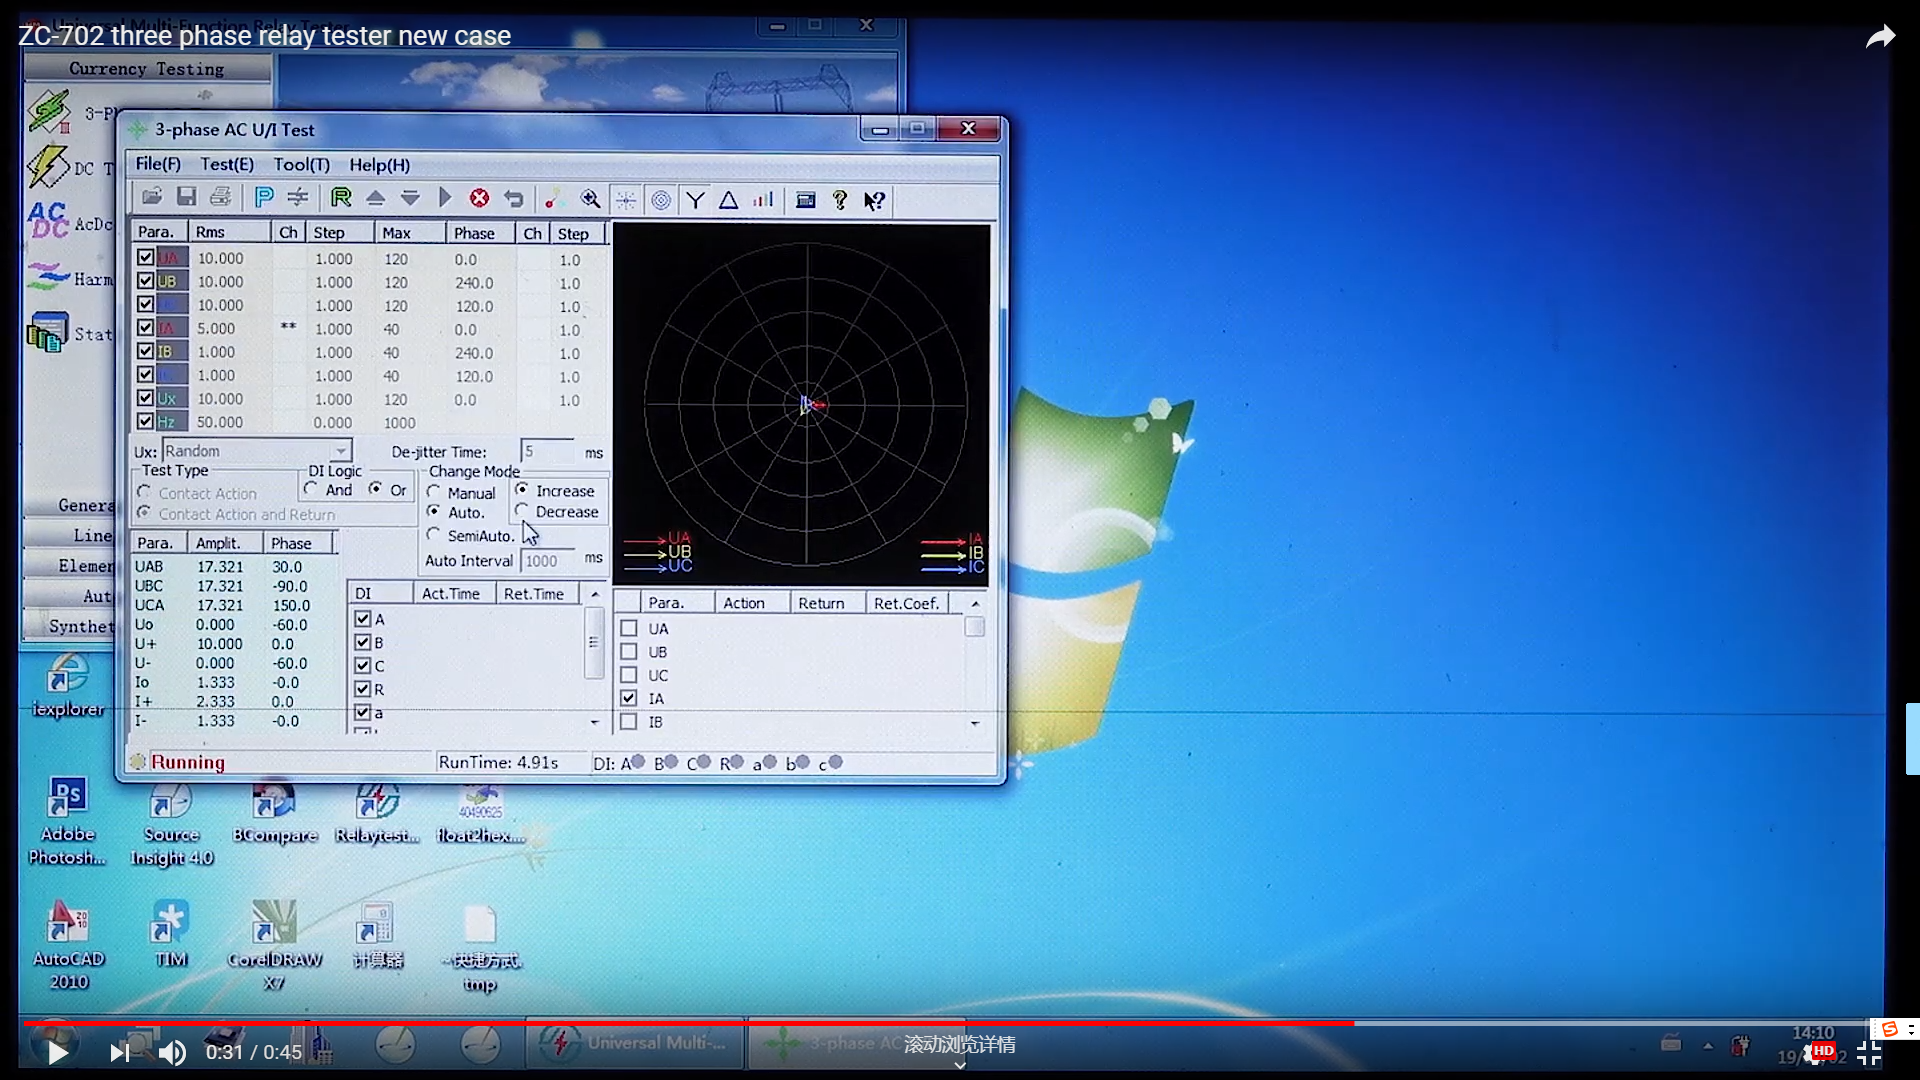Toggle the UA channel checkbox
This screenshot has height=1080, width=1920.
tap(146, 258)
